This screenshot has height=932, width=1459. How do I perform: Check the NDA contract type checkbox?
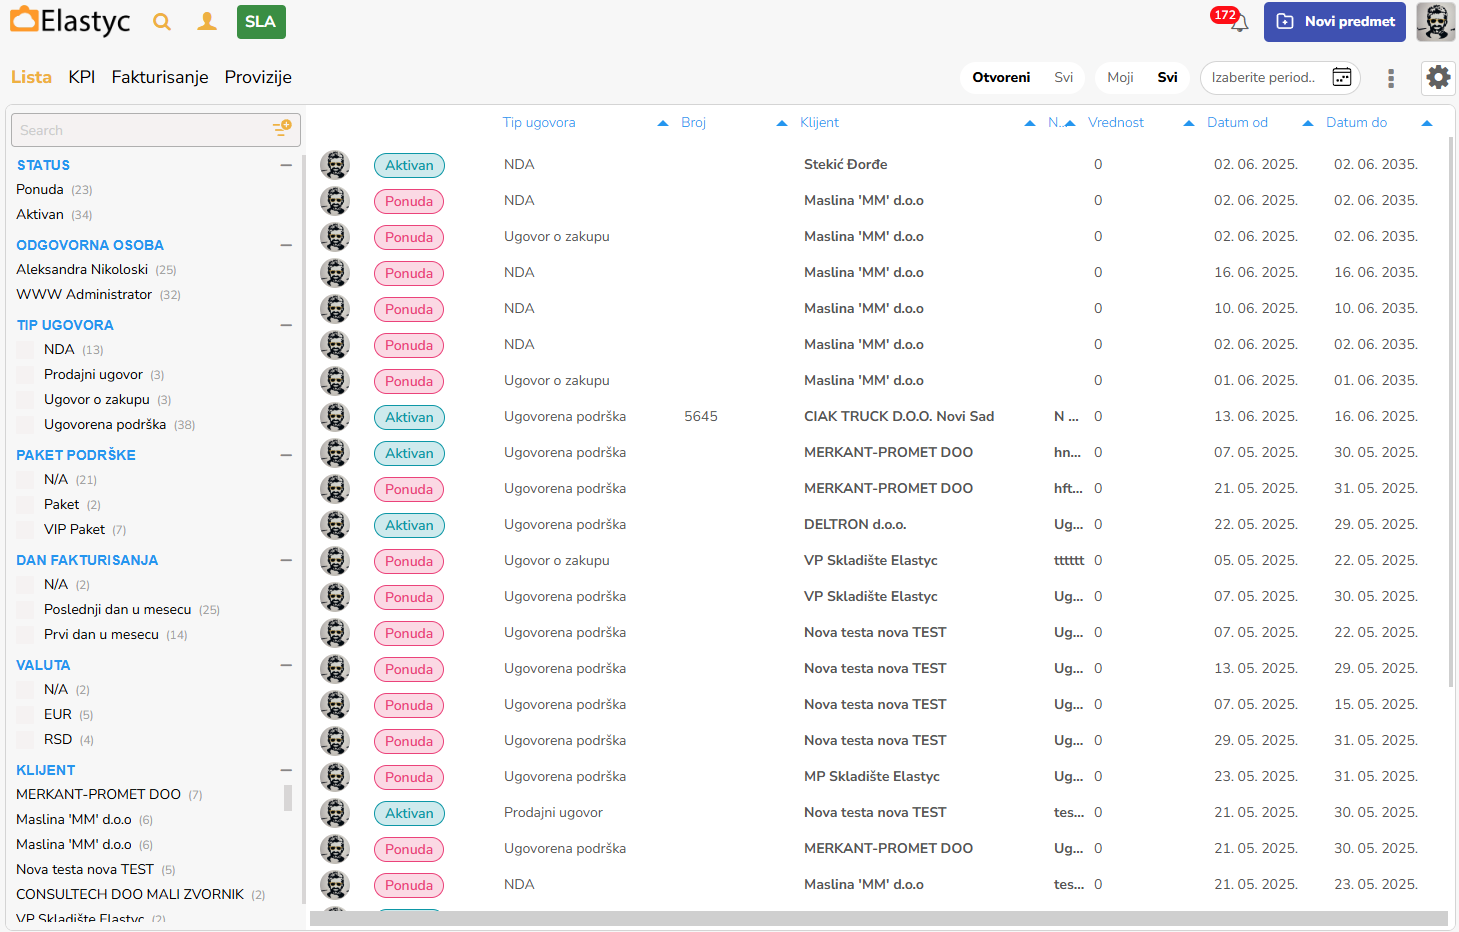(26, 350)
